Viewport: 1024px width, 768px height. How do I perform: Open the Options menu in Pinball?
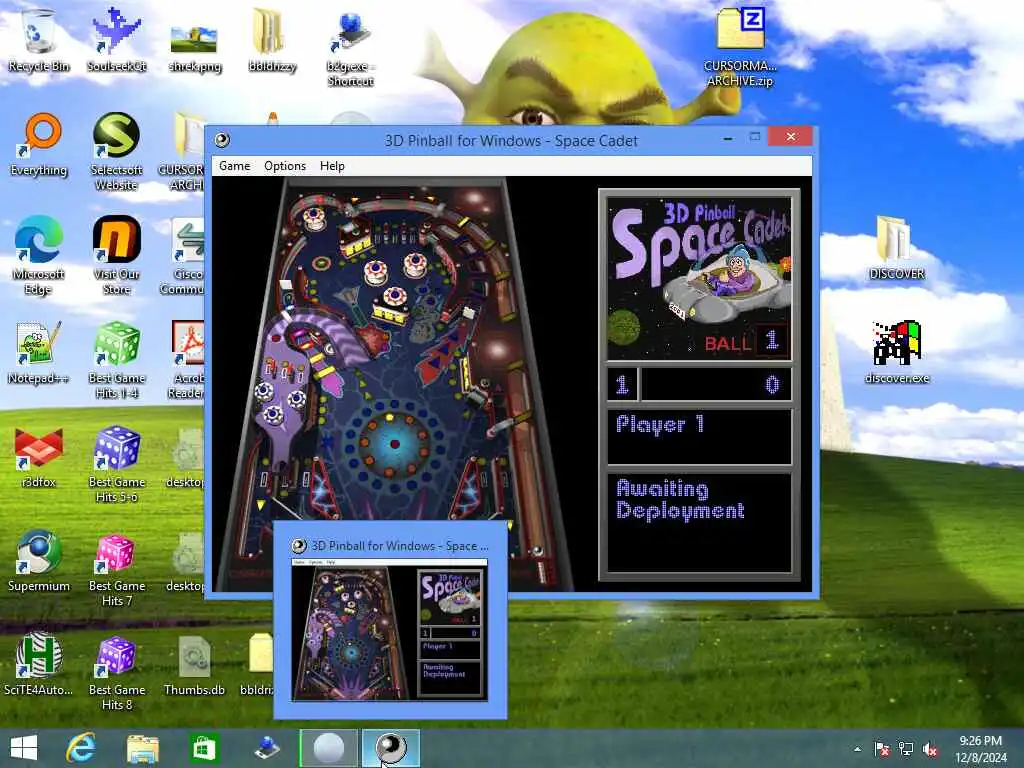point(285,166)
